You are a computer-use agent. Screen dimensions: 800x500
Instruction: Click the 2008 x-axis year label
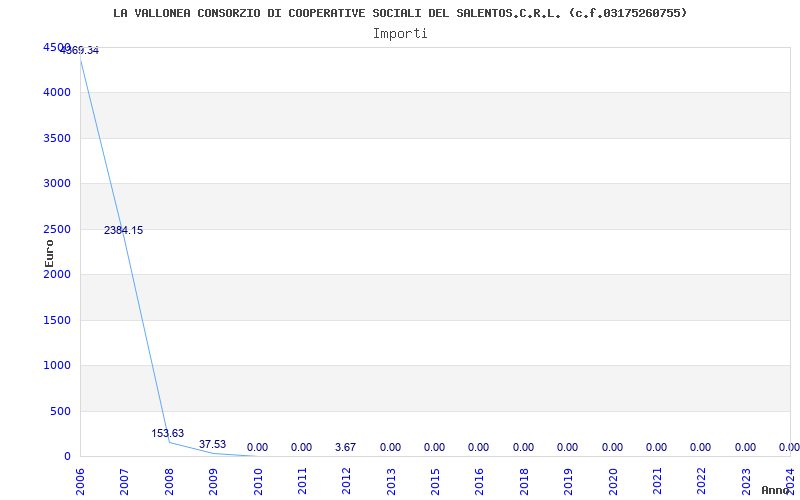click(169, 481)
